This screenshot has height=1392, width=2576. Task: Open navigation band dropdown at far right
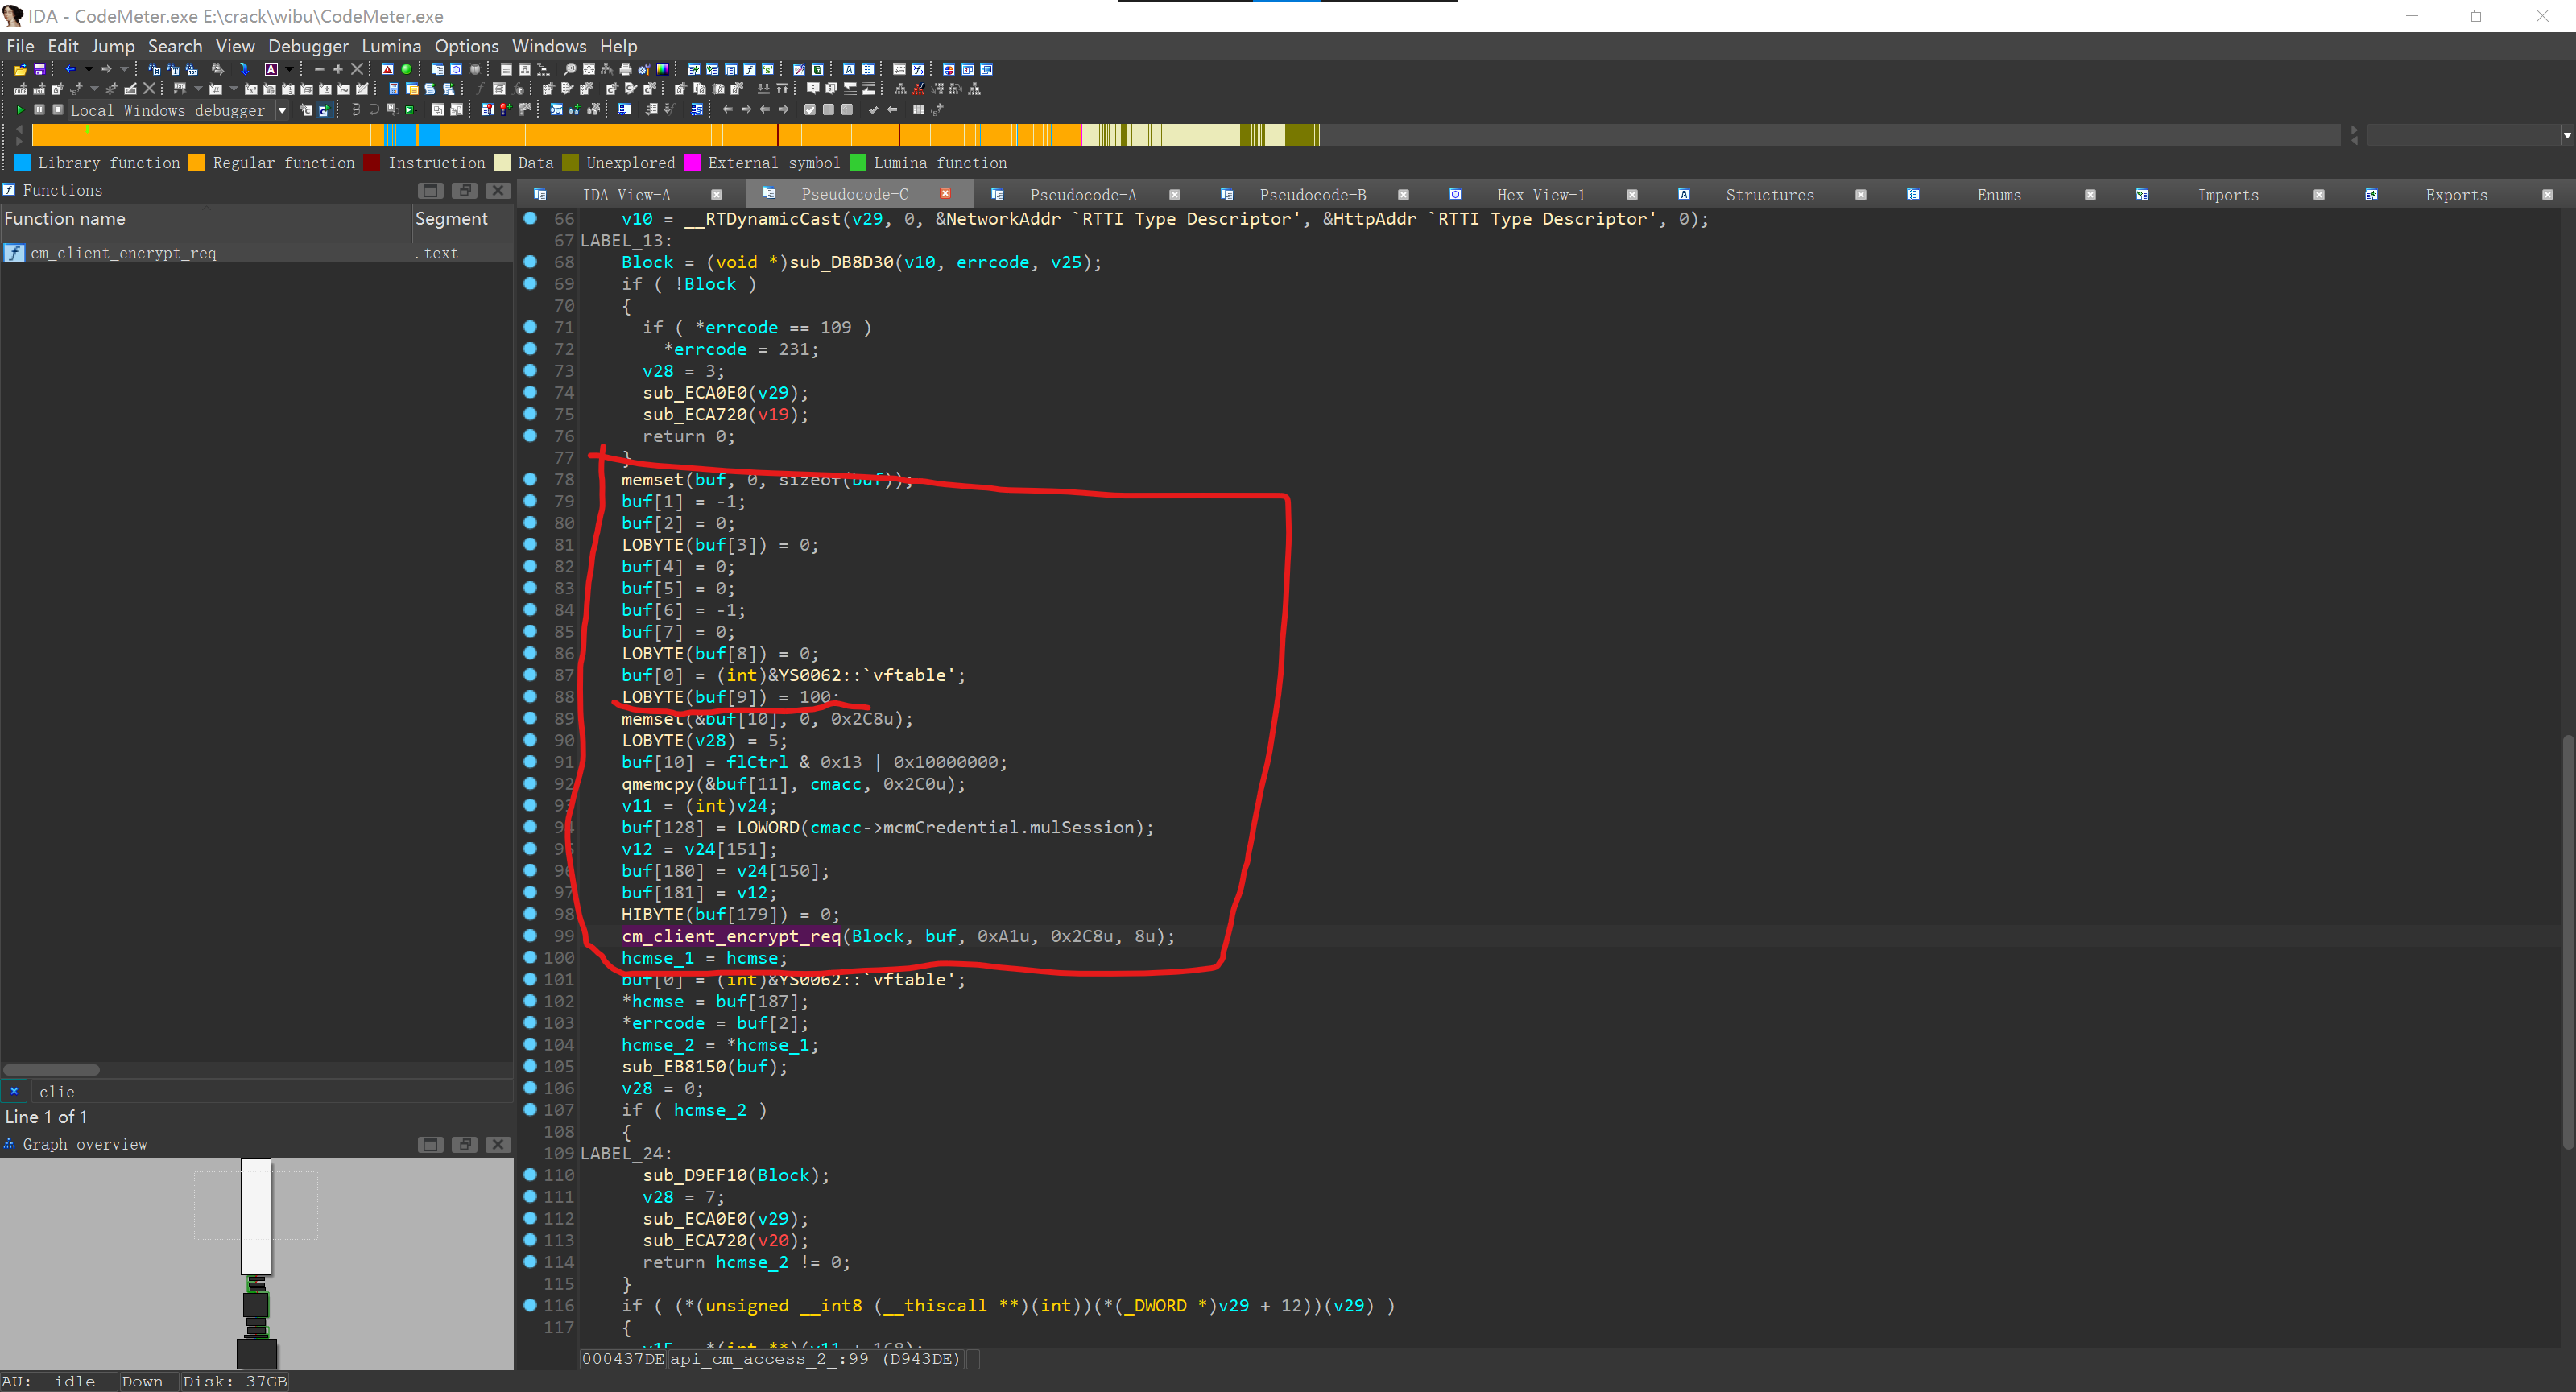coord(2566,135)
